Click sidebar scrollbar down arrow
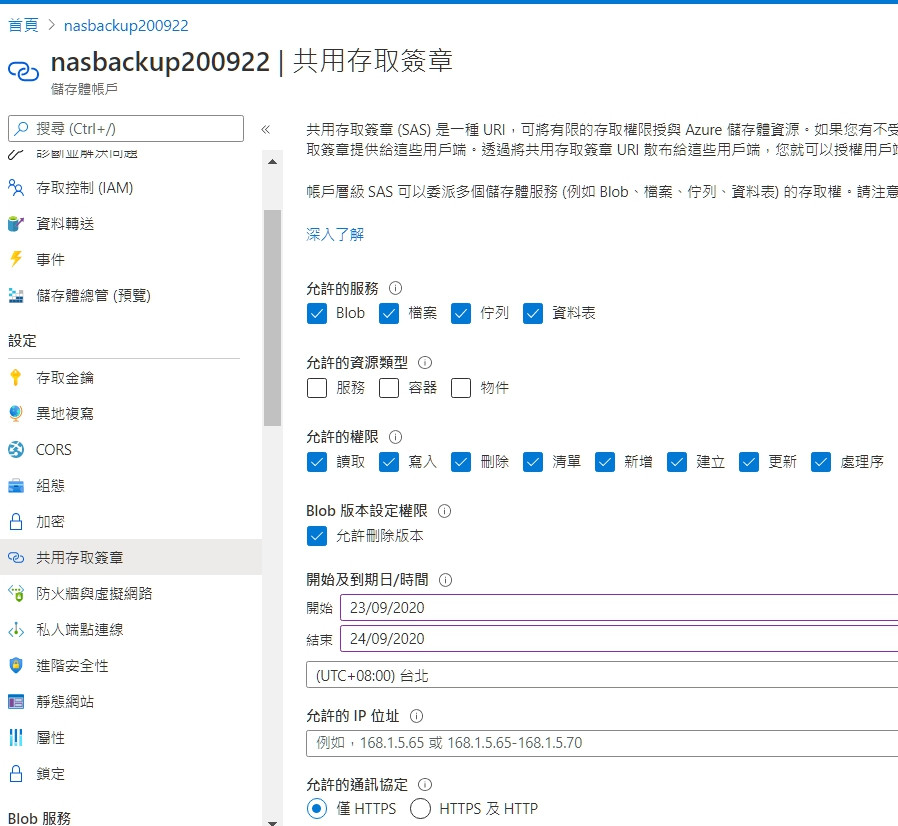This screenshot has height=826, width=898. click(273, 823)
